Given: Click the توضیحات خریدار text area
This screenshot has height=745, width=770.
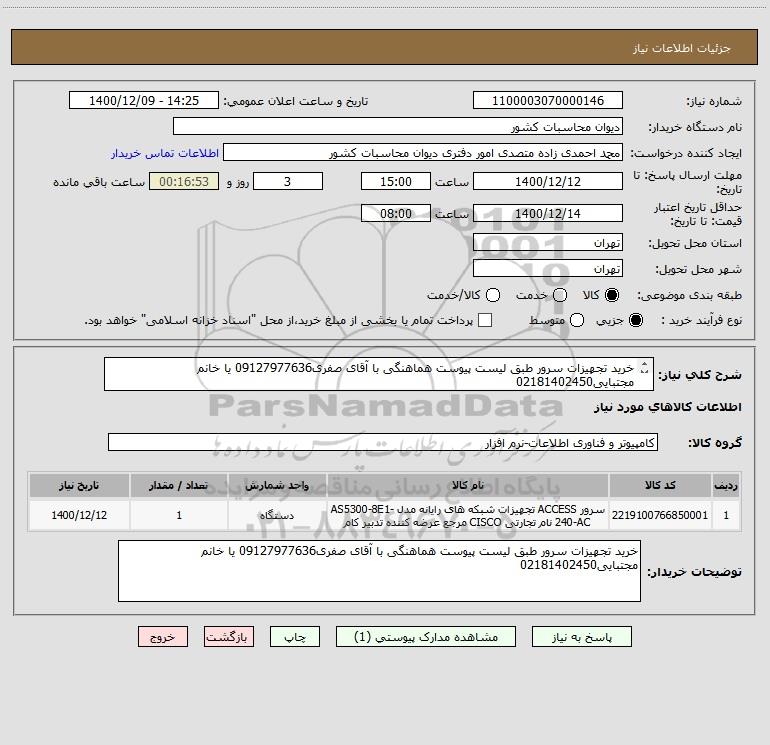Looking at the screenshot, I should 379,571.
